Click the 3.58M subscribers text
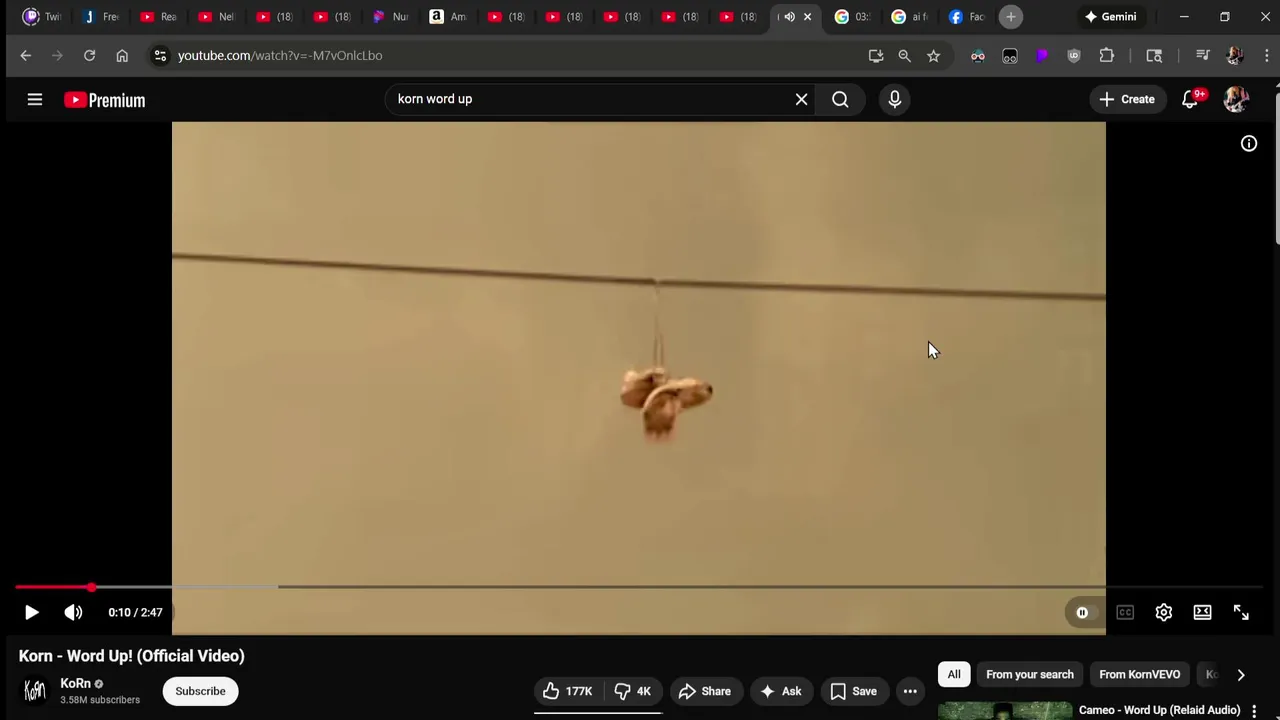 (x=100, y=700)
